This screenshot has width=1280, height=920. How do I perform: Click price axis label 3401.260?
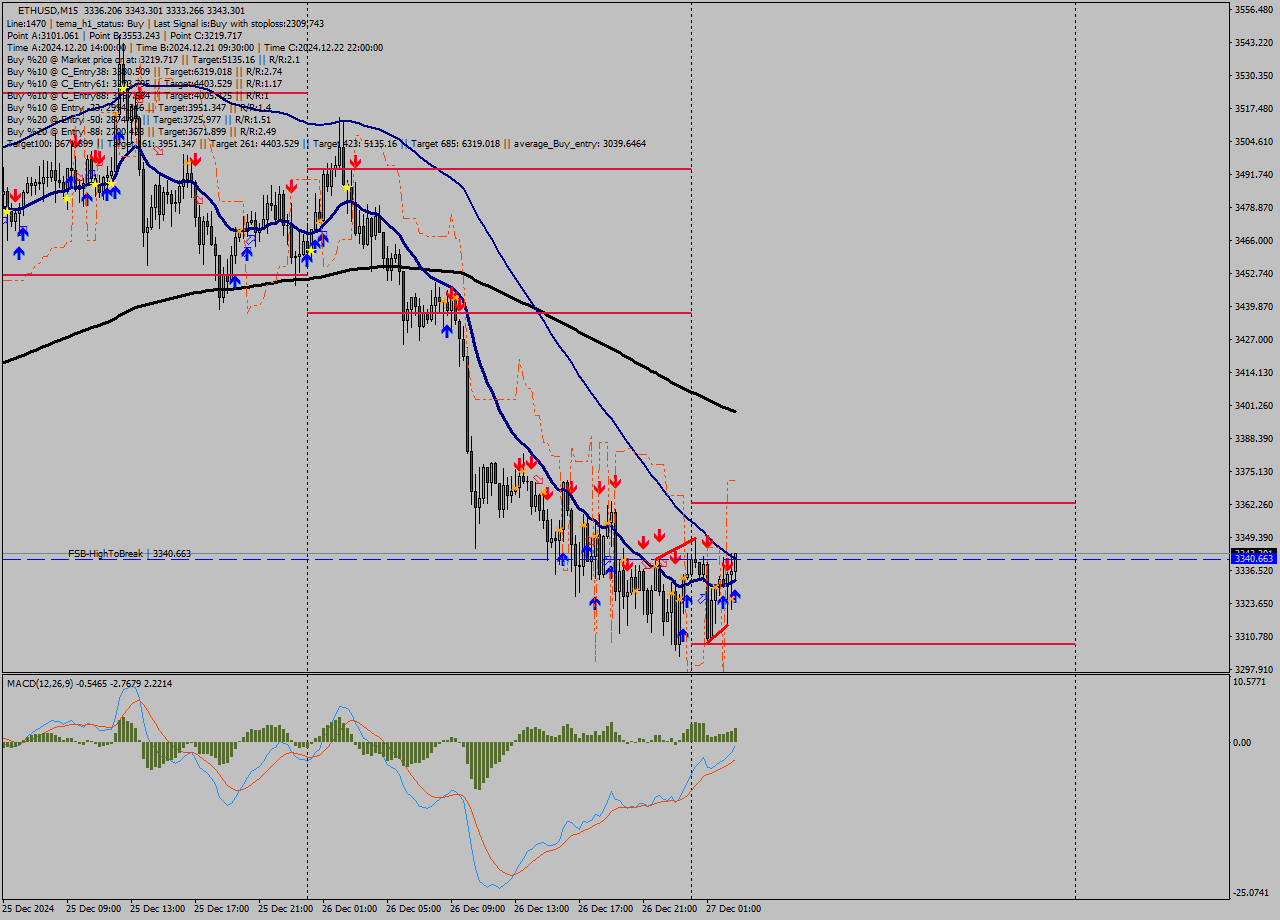coord(1254,406)
